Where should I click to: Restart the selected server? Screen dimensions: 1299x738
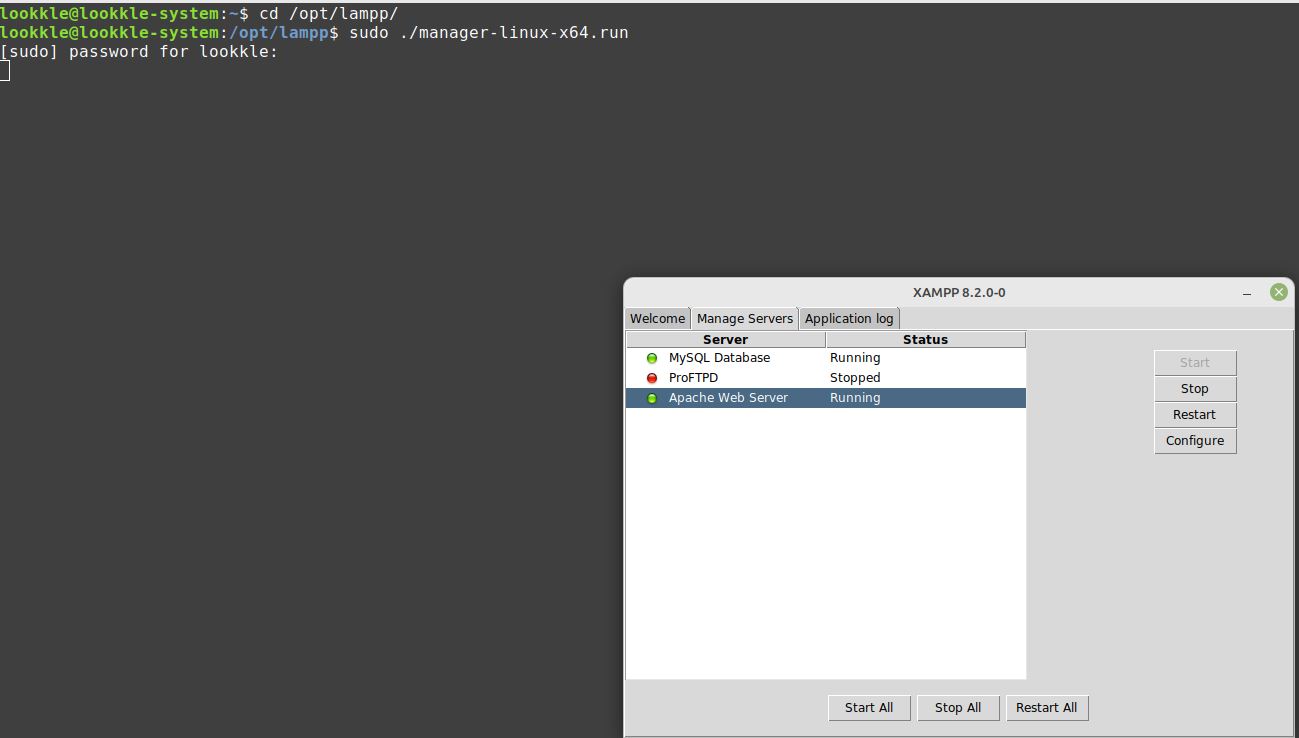[x=1195, y=415]
